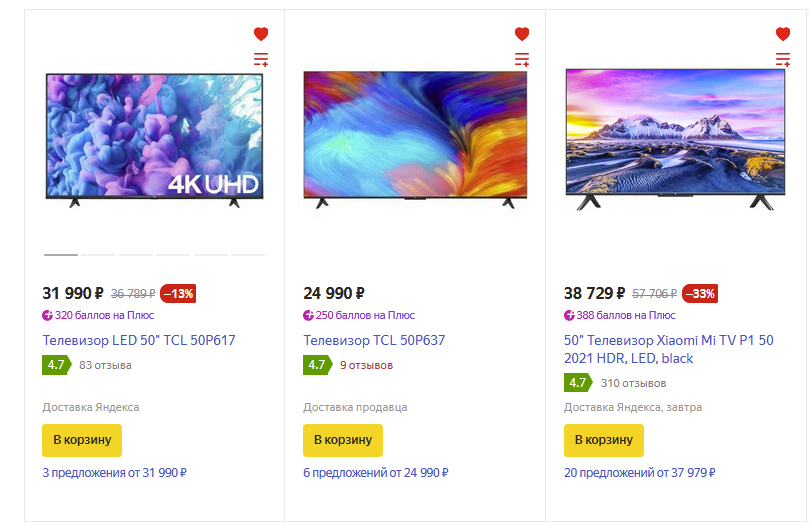Click Plus icon beside 388 баллов

point(570,315)
